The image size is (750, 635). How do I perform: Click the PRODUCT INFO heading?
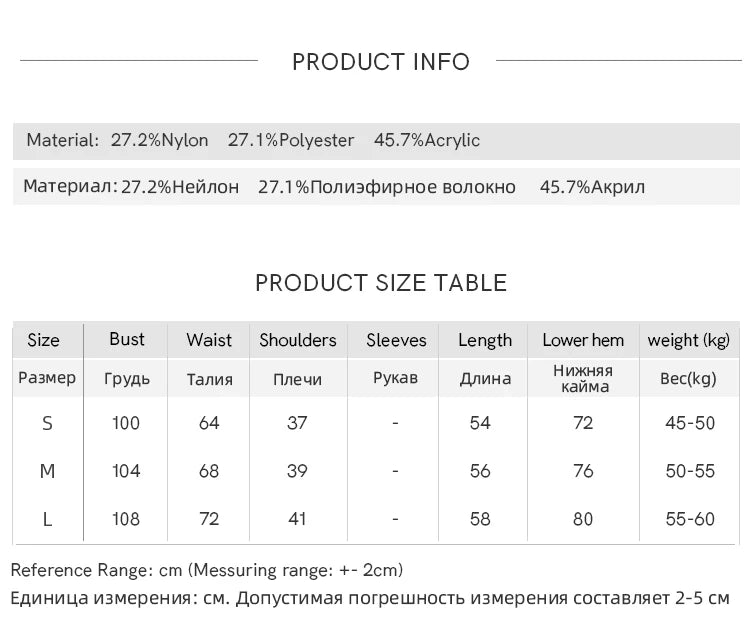click(381, 62)
